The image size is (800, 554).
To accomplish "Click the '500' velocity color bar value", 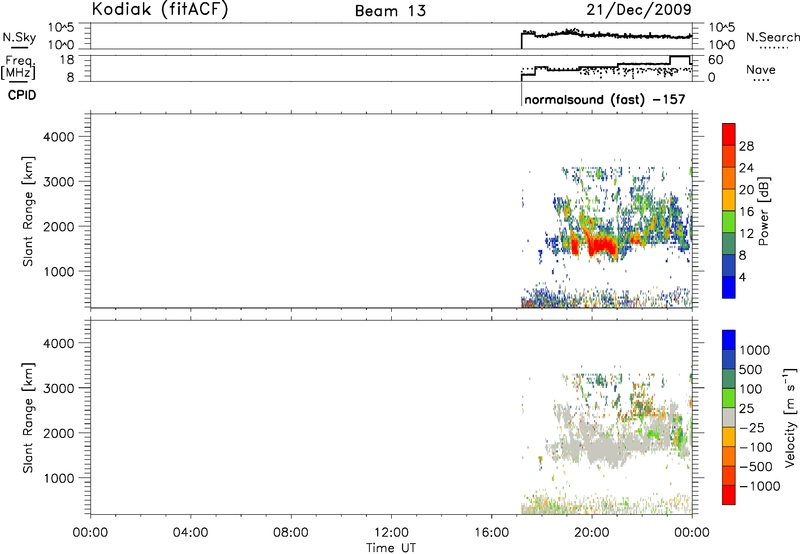I will tap(750, 370).
